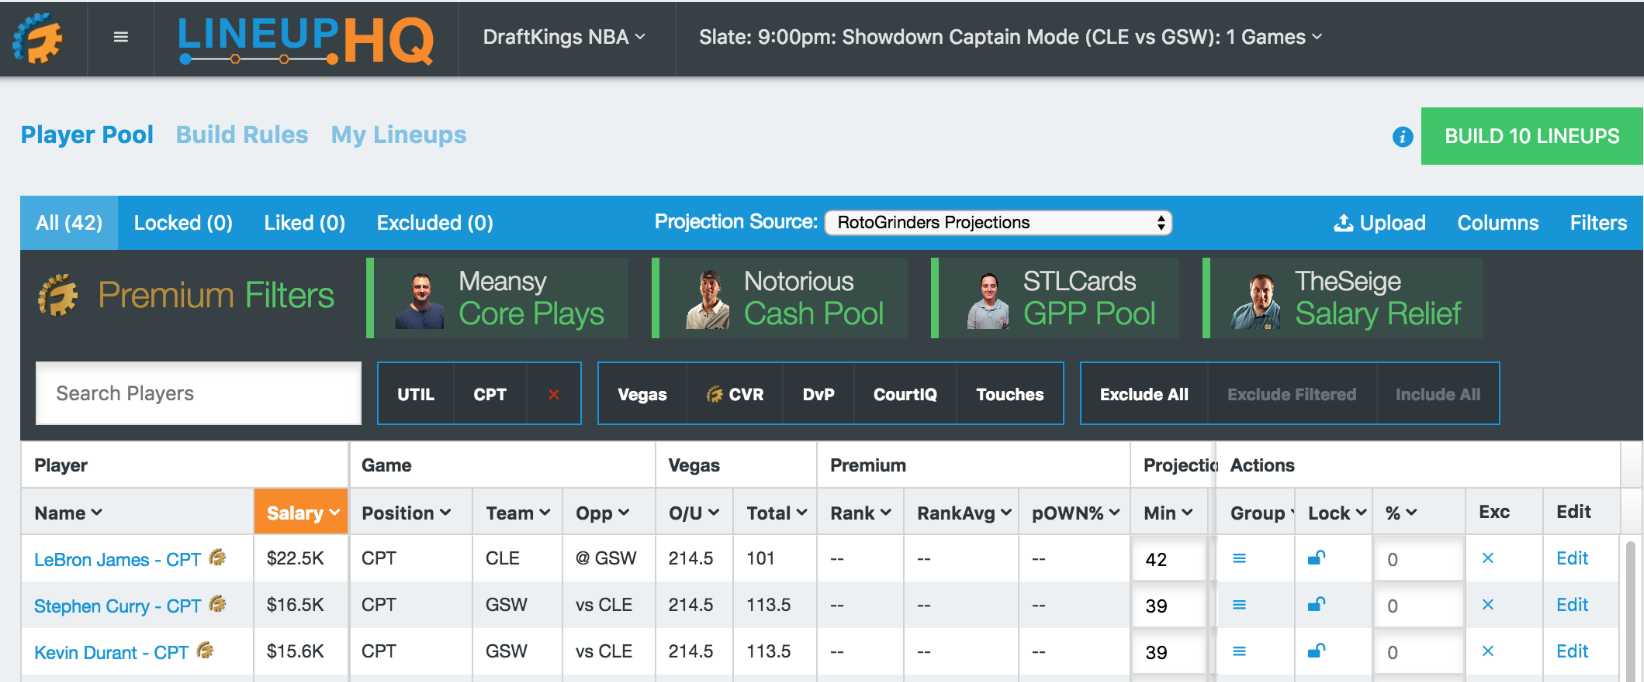Toggle lock for Kevin Durant
The height and width of the screenshot is (682, 1644).
pyautogui.click(x=1317, y=651)
